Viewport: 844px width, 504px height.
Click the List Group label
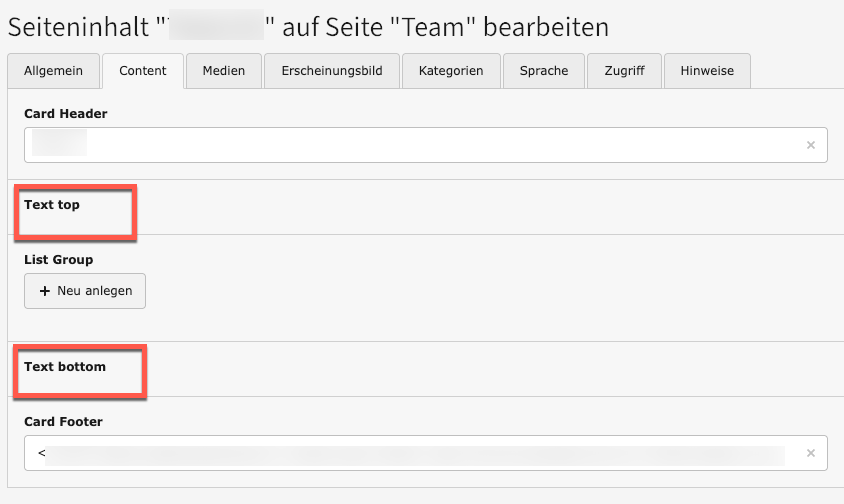(58, 260)
